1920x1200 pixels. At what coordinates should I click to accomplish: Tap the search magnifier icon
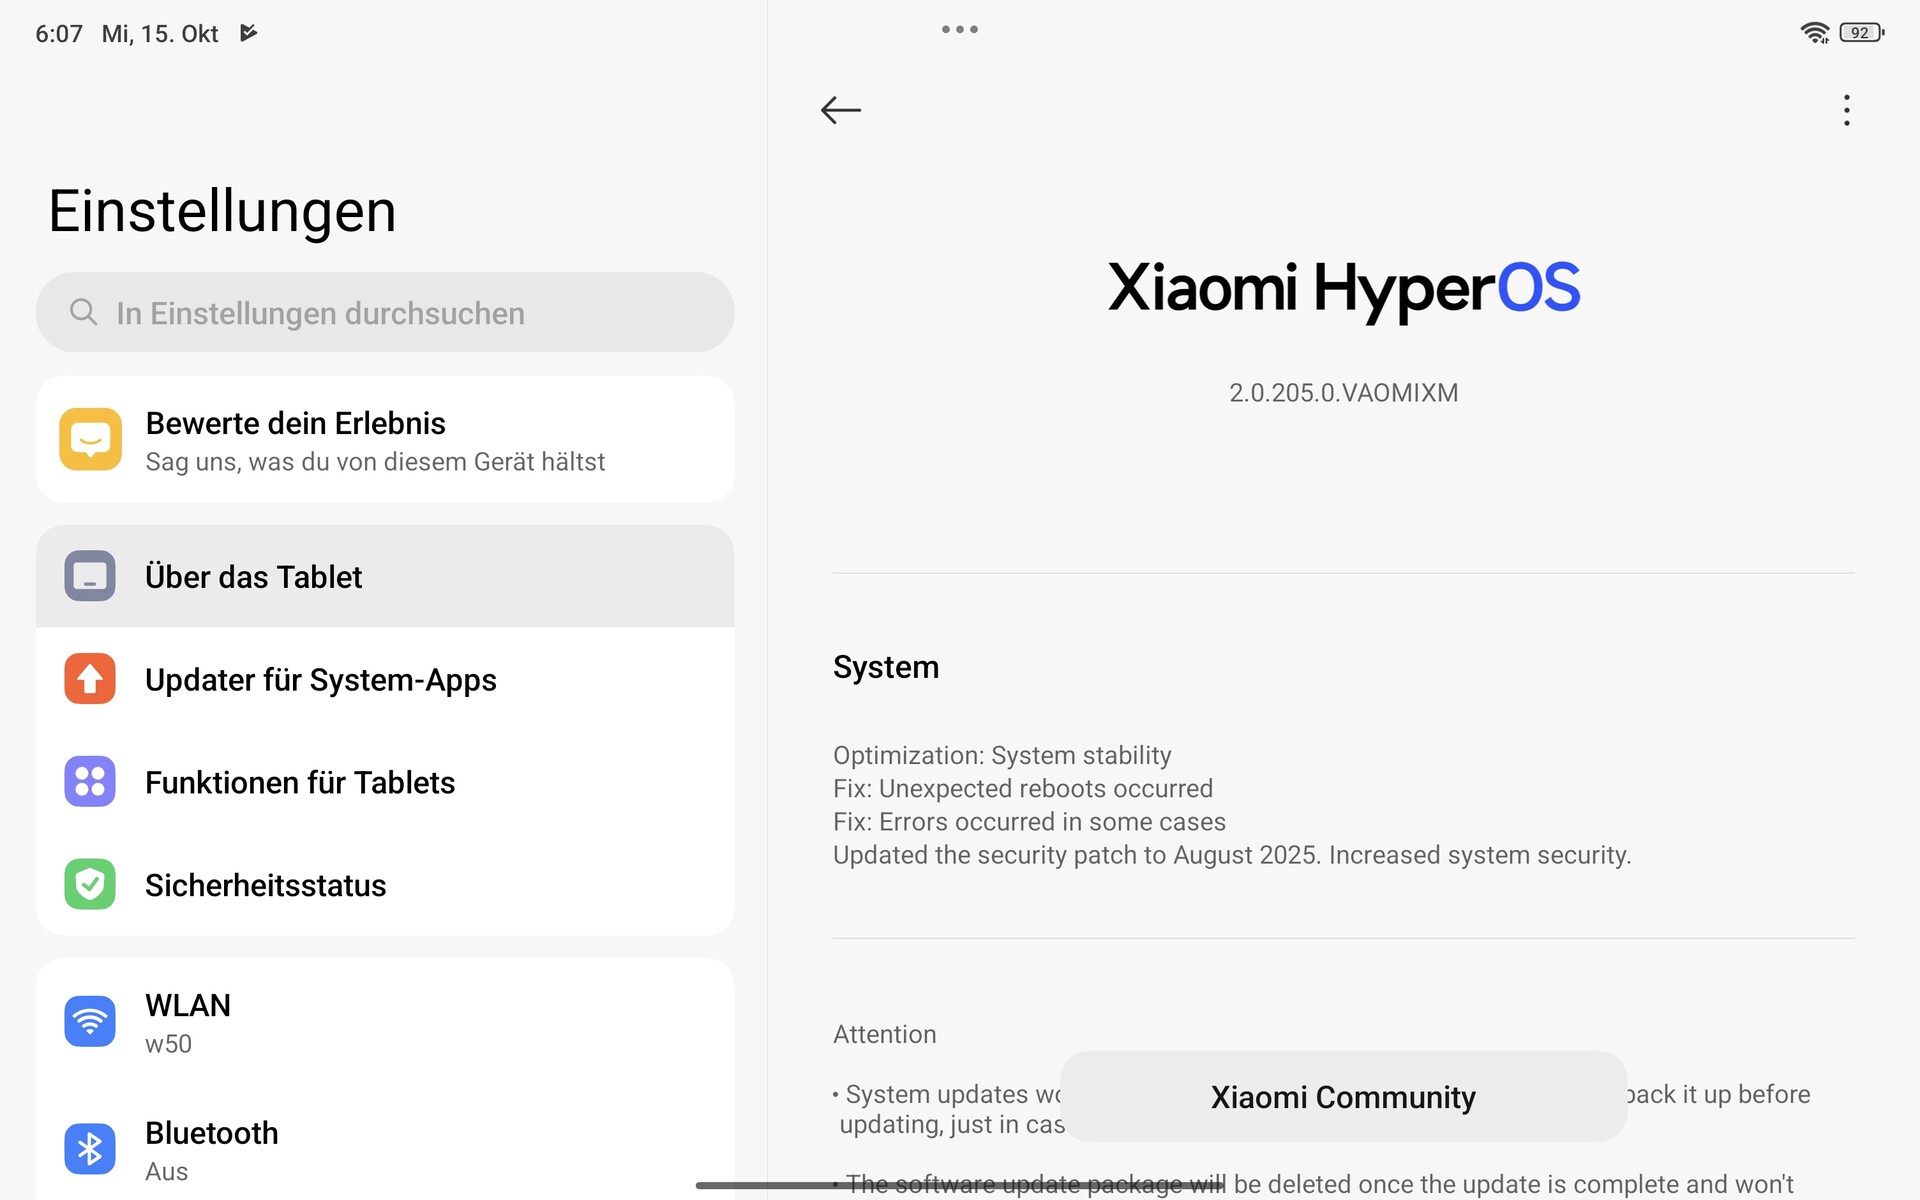tap(83, 312)
